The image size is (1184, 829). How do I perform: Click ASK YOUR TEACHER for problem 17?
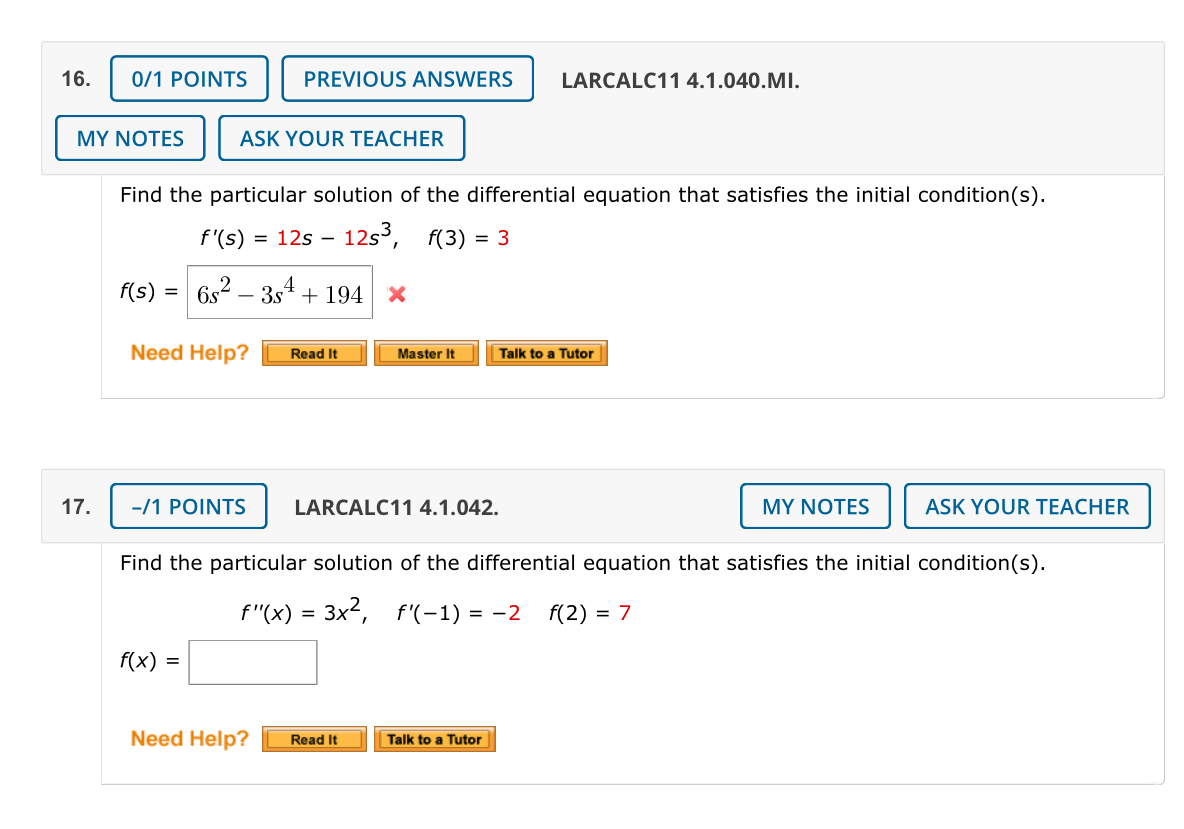(x=1027, y=506)
